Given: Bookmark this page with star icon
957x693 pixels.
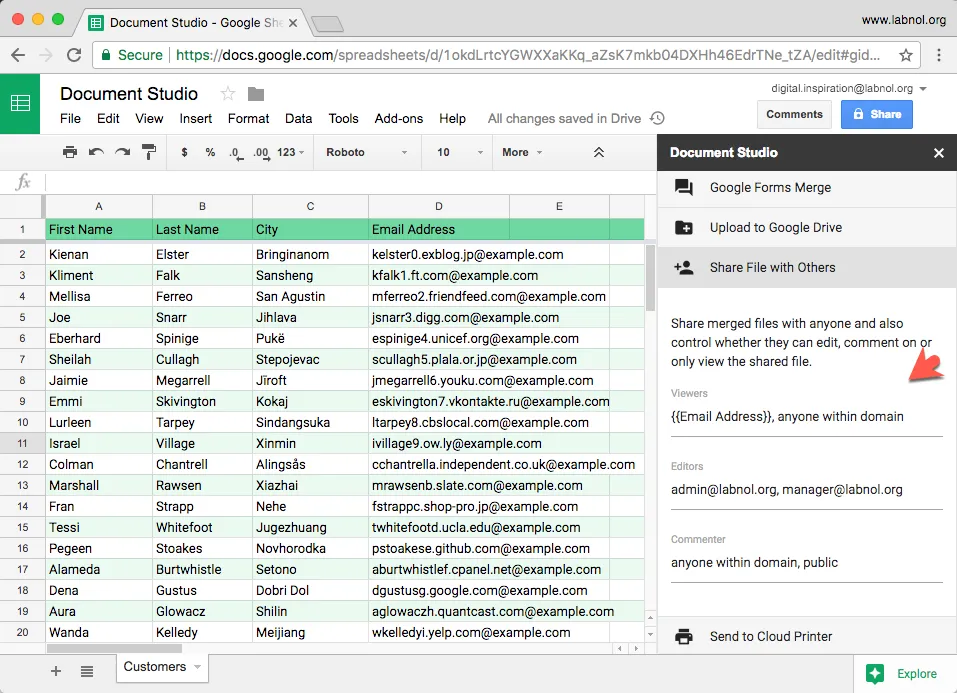Looking at the screenshot, I should [905, 55].
